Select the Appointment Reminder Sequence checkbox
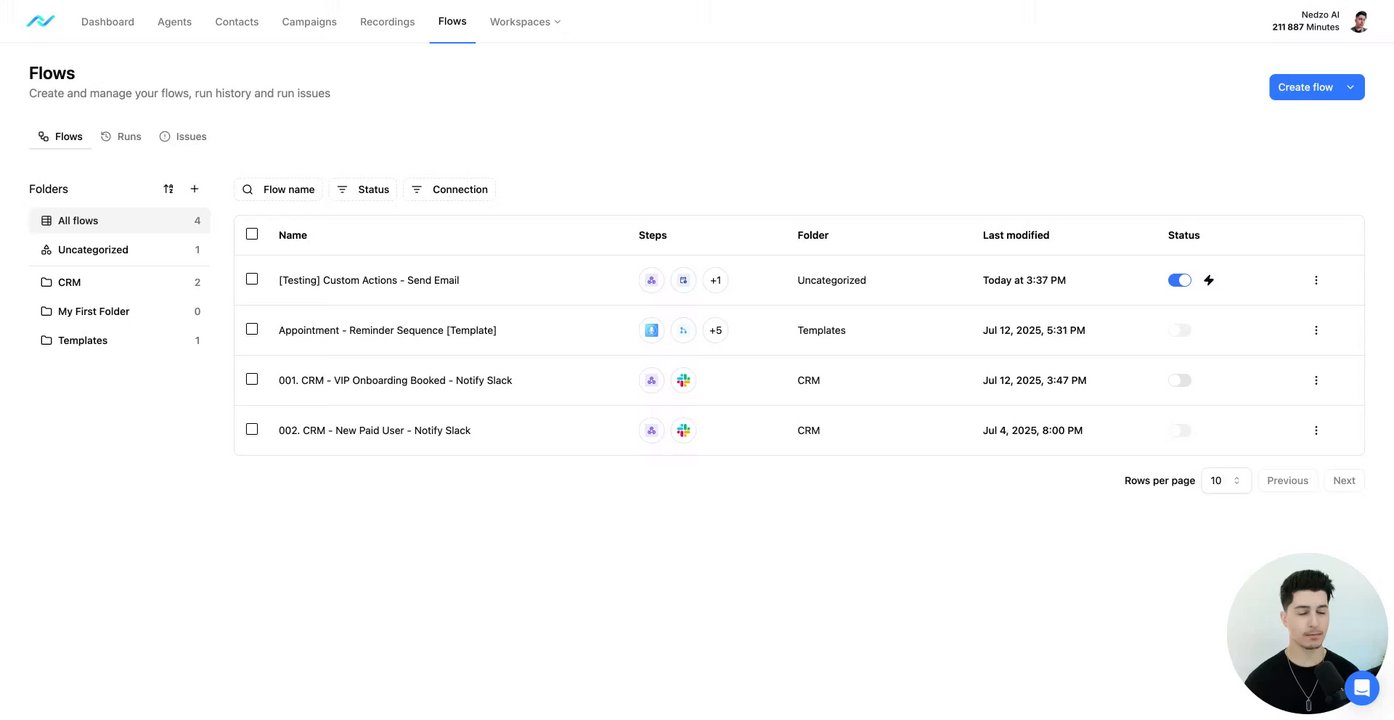This screenshot has width=1394, height=720. point(252,330)
